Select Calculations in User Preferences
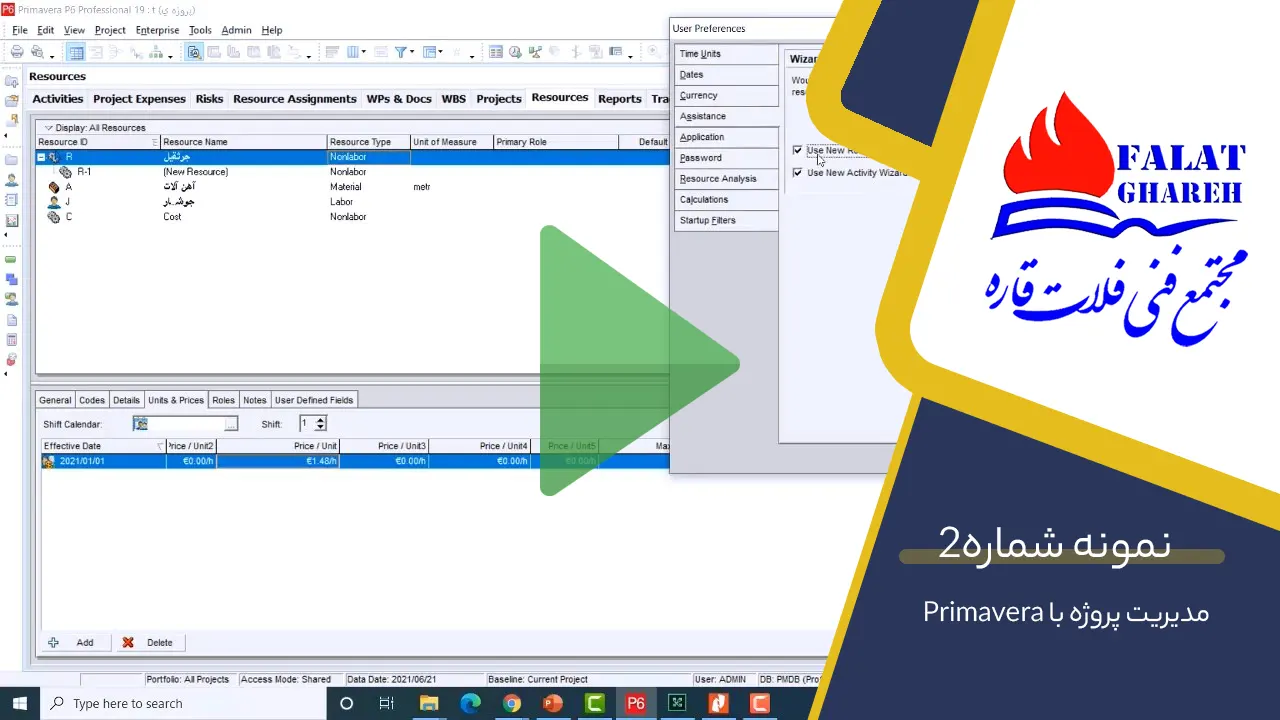This screenshot has height=720, width=1280. (x=726, y=200)
